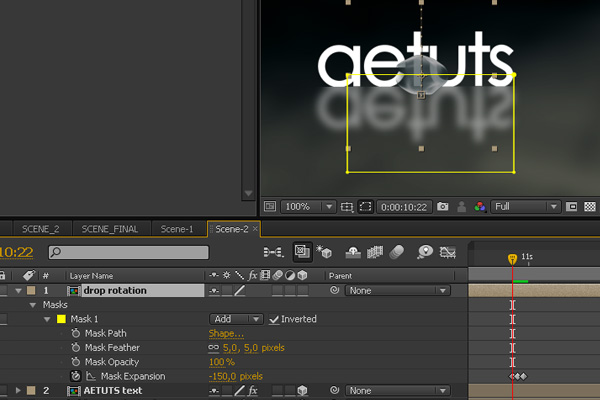Click the Show Snapshot person icon
This screenshot has width=600, height=400.
point(461,207)
